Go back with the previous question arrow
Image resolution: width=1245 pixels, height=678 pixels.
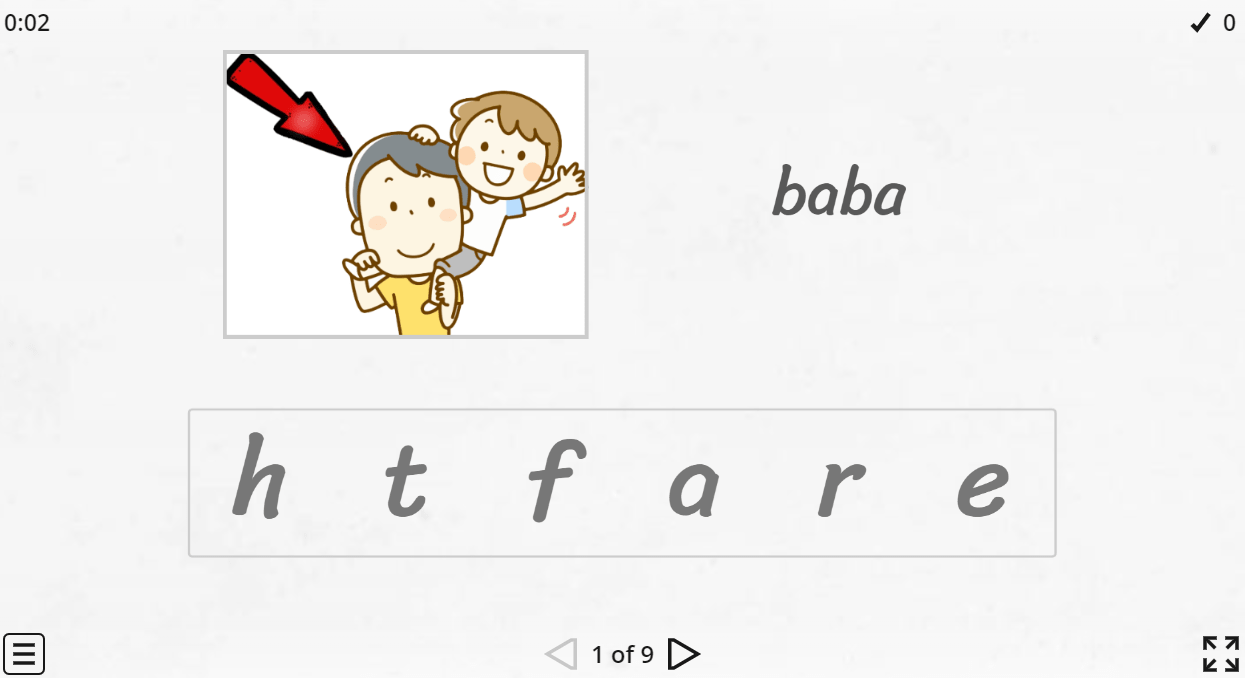561,654
